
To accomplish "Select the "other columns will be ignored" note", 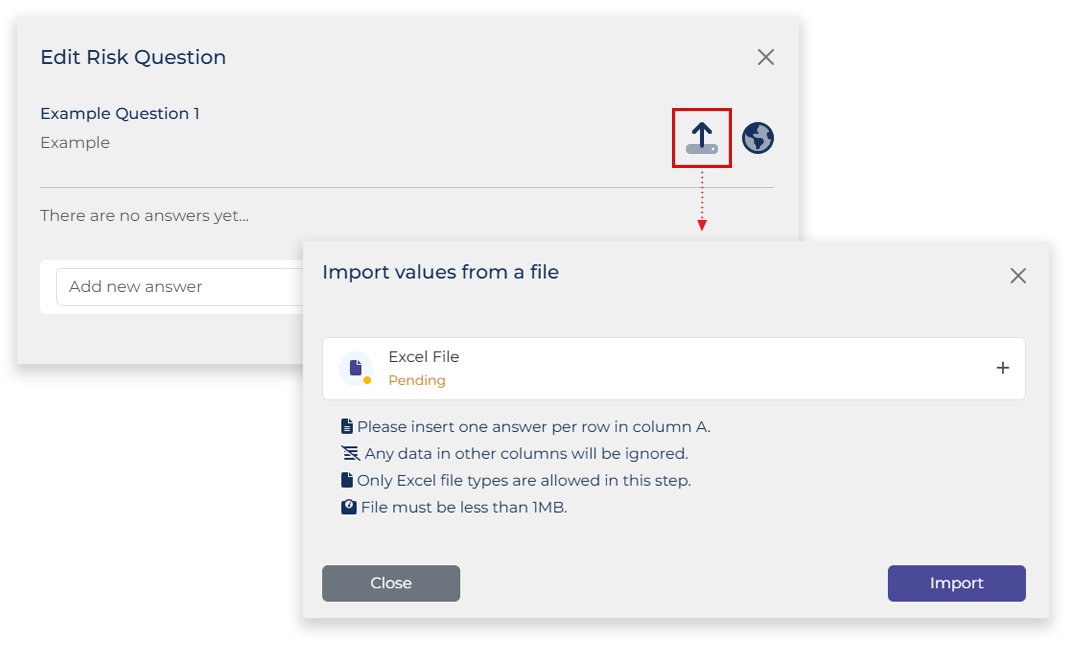I will [x=526, y=454].
